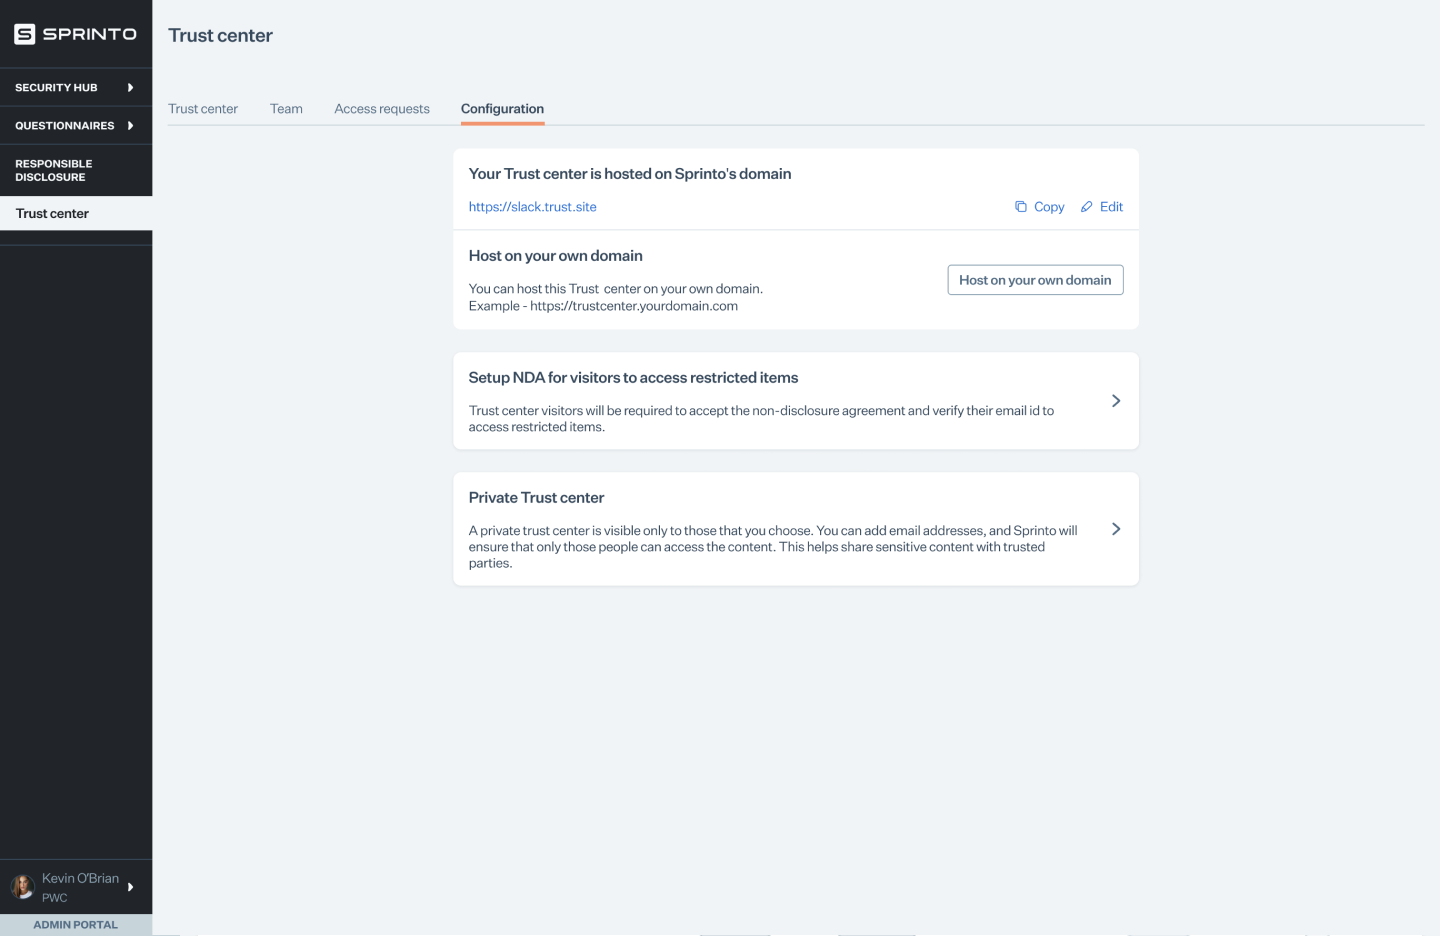The height and width of the screenshot is (936, 1440).
Task: Copy the trust center URL
Action: (1040, 207)
